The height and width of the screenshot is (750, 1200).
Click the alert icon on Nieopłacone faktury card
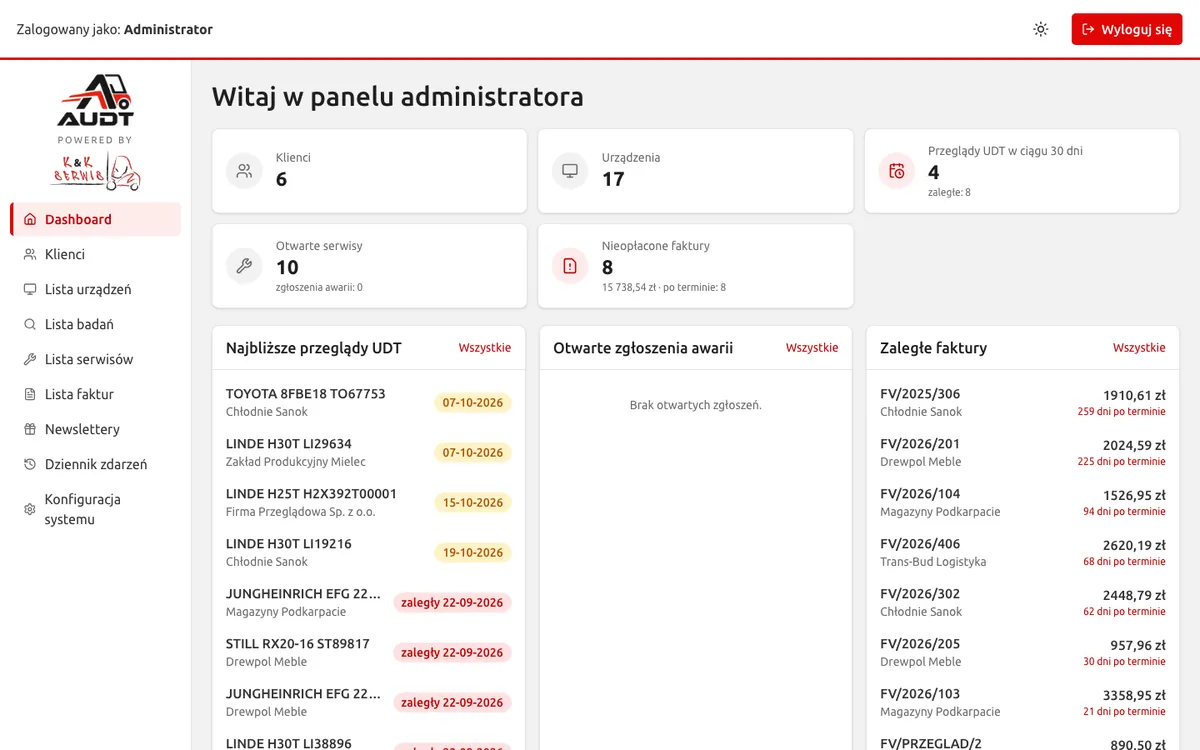point(570,266)
